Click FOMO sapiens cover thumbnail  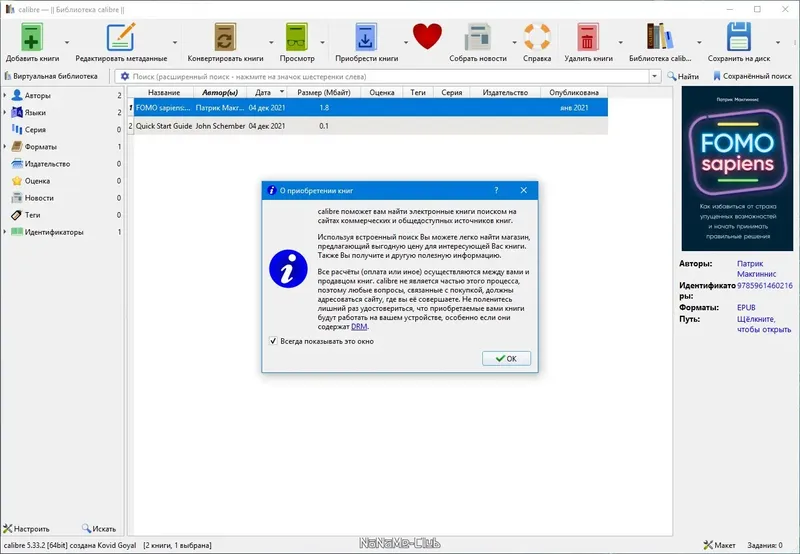[x=737, y=168]
